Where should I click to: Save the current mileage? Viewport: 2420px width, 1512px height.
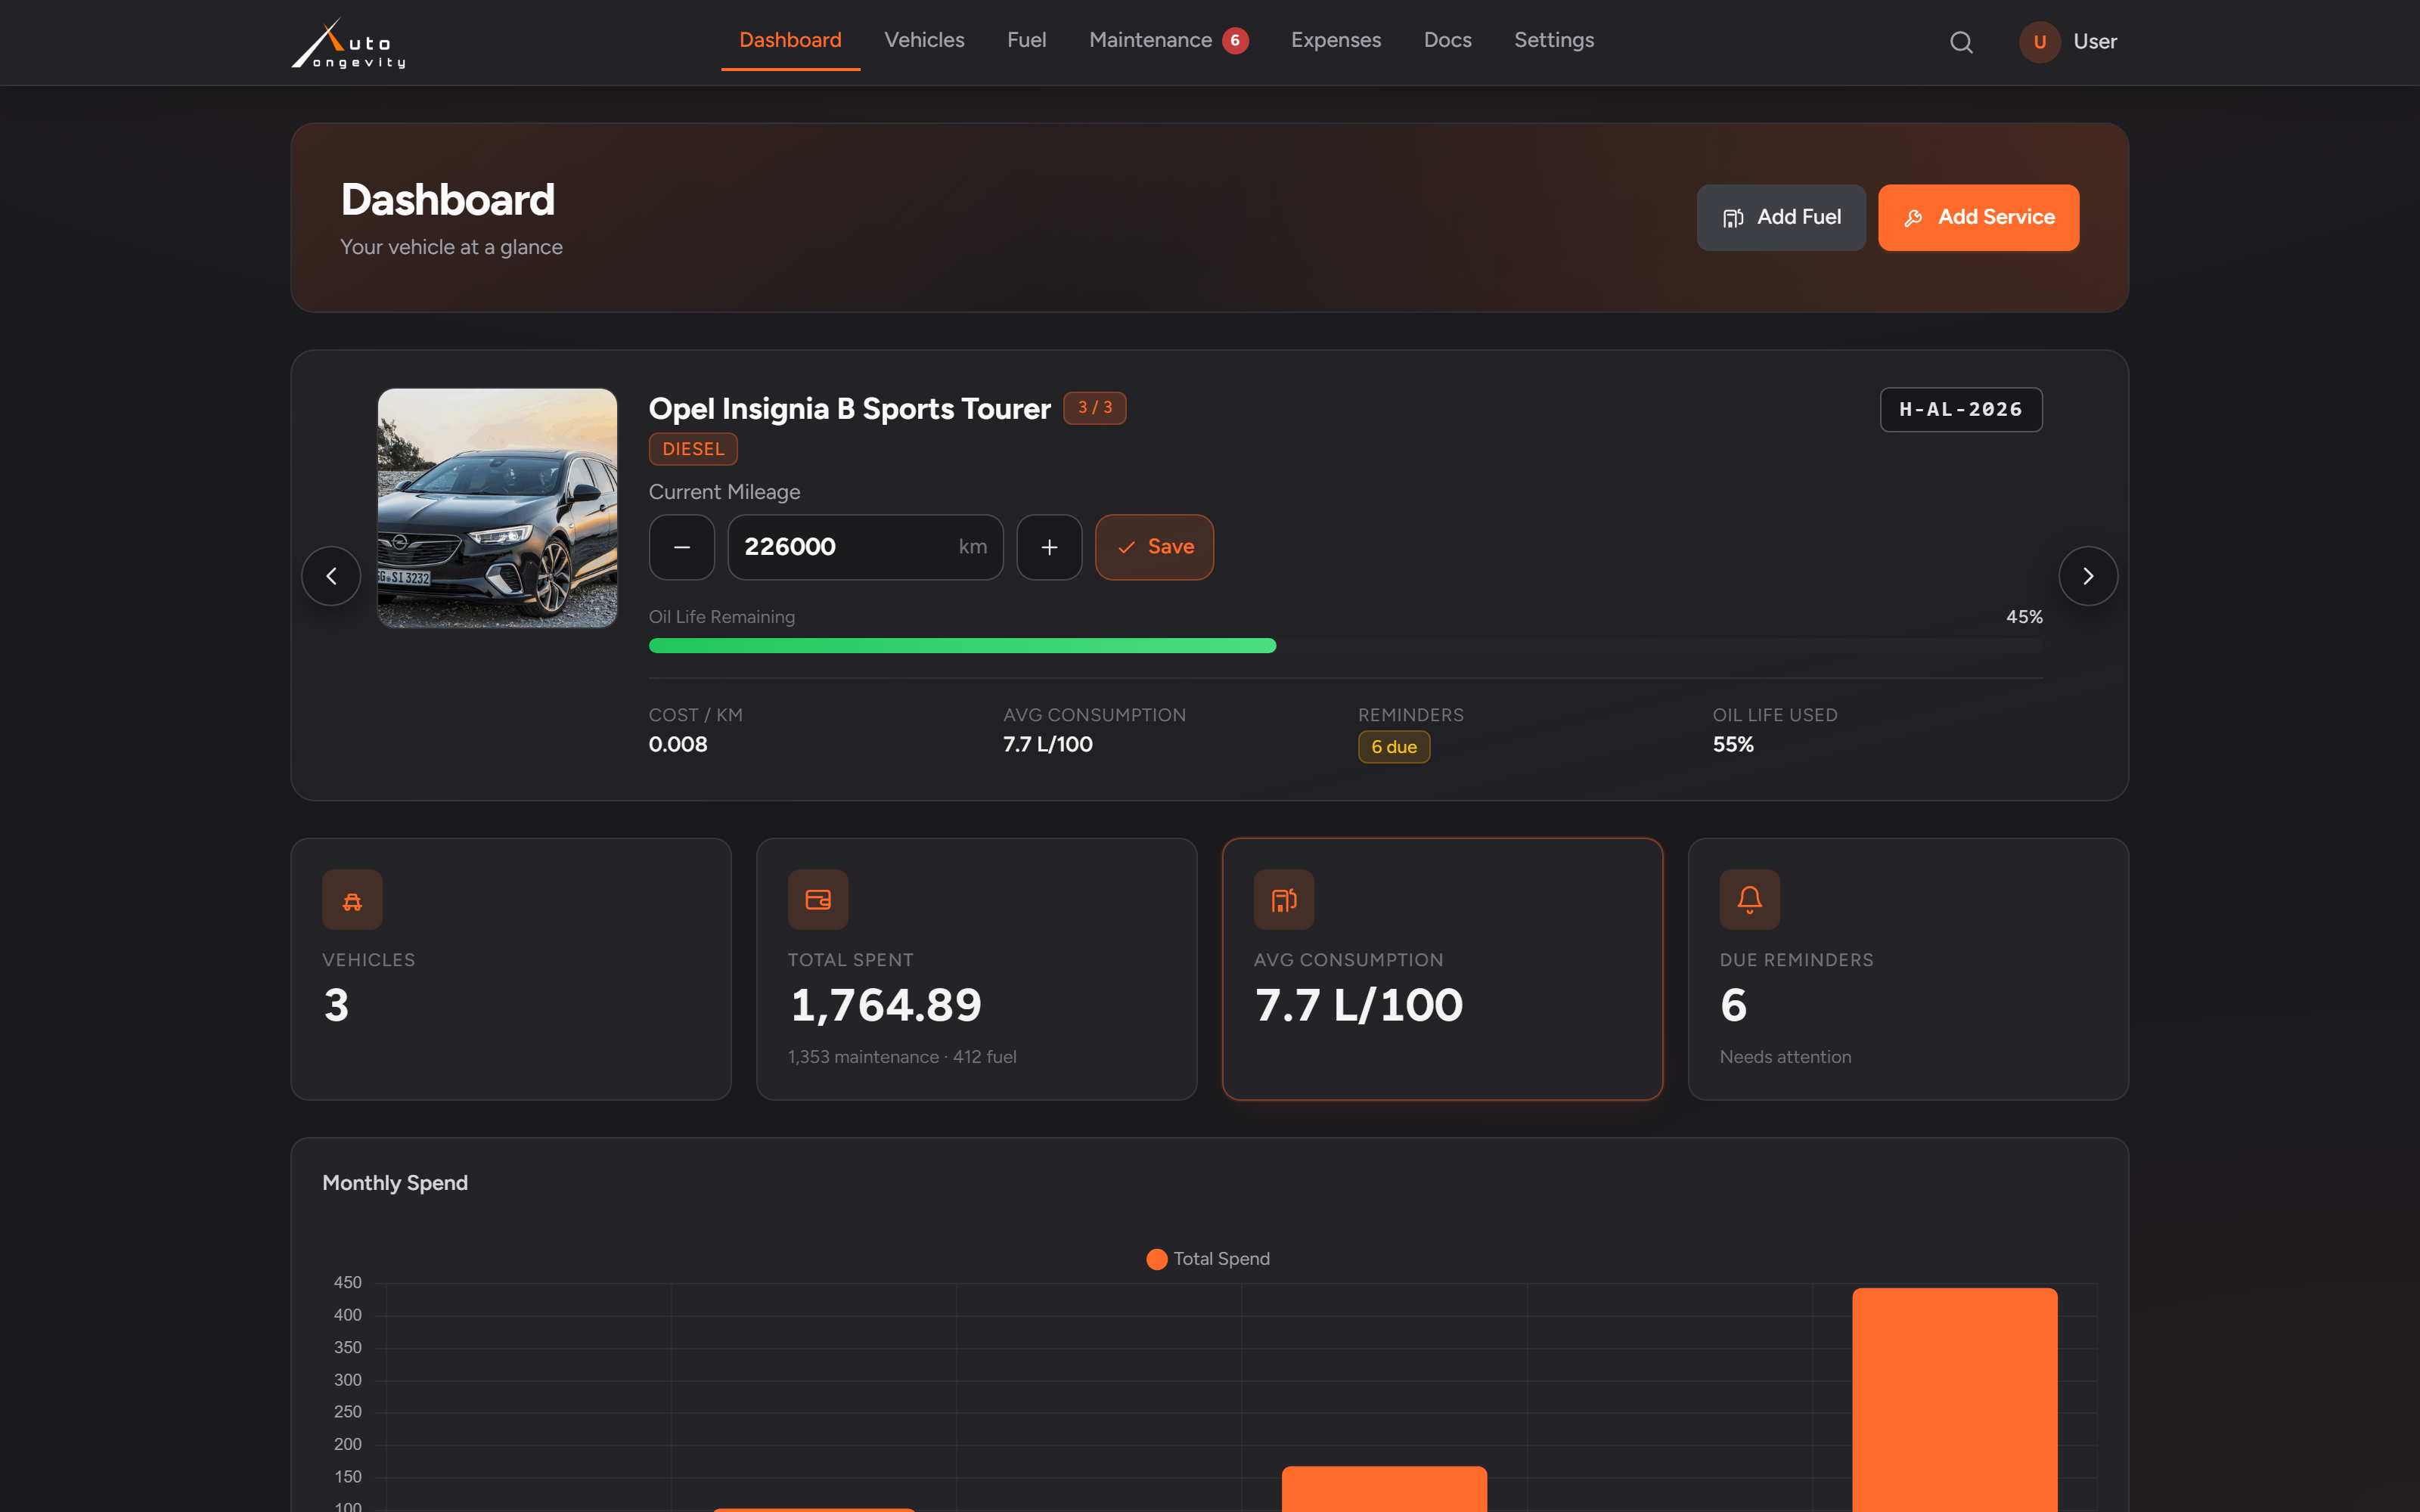1154,547
